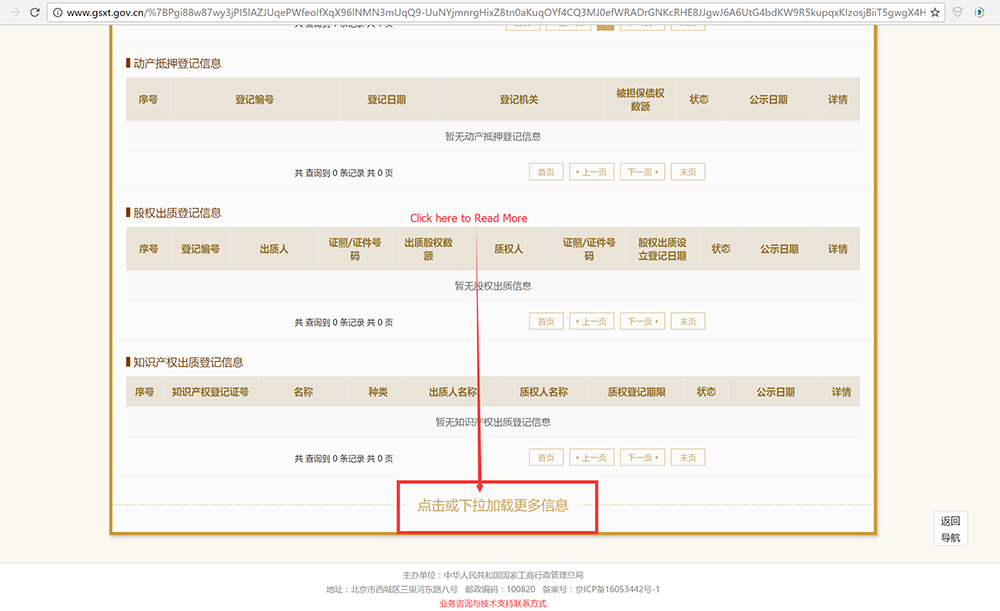
Task: Reload the page with the browser refresh icon
Action: pyautogui.click(x=34, y=12)
